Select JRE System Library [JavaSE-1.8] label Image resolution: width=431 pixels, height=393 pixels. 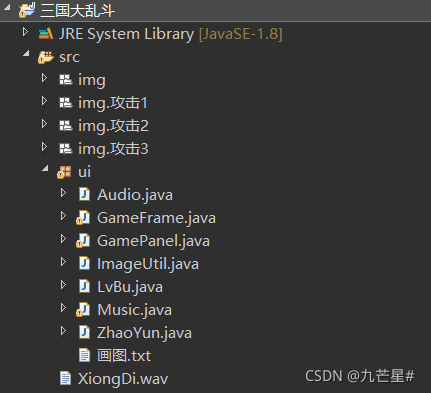(x=171, y=34)
